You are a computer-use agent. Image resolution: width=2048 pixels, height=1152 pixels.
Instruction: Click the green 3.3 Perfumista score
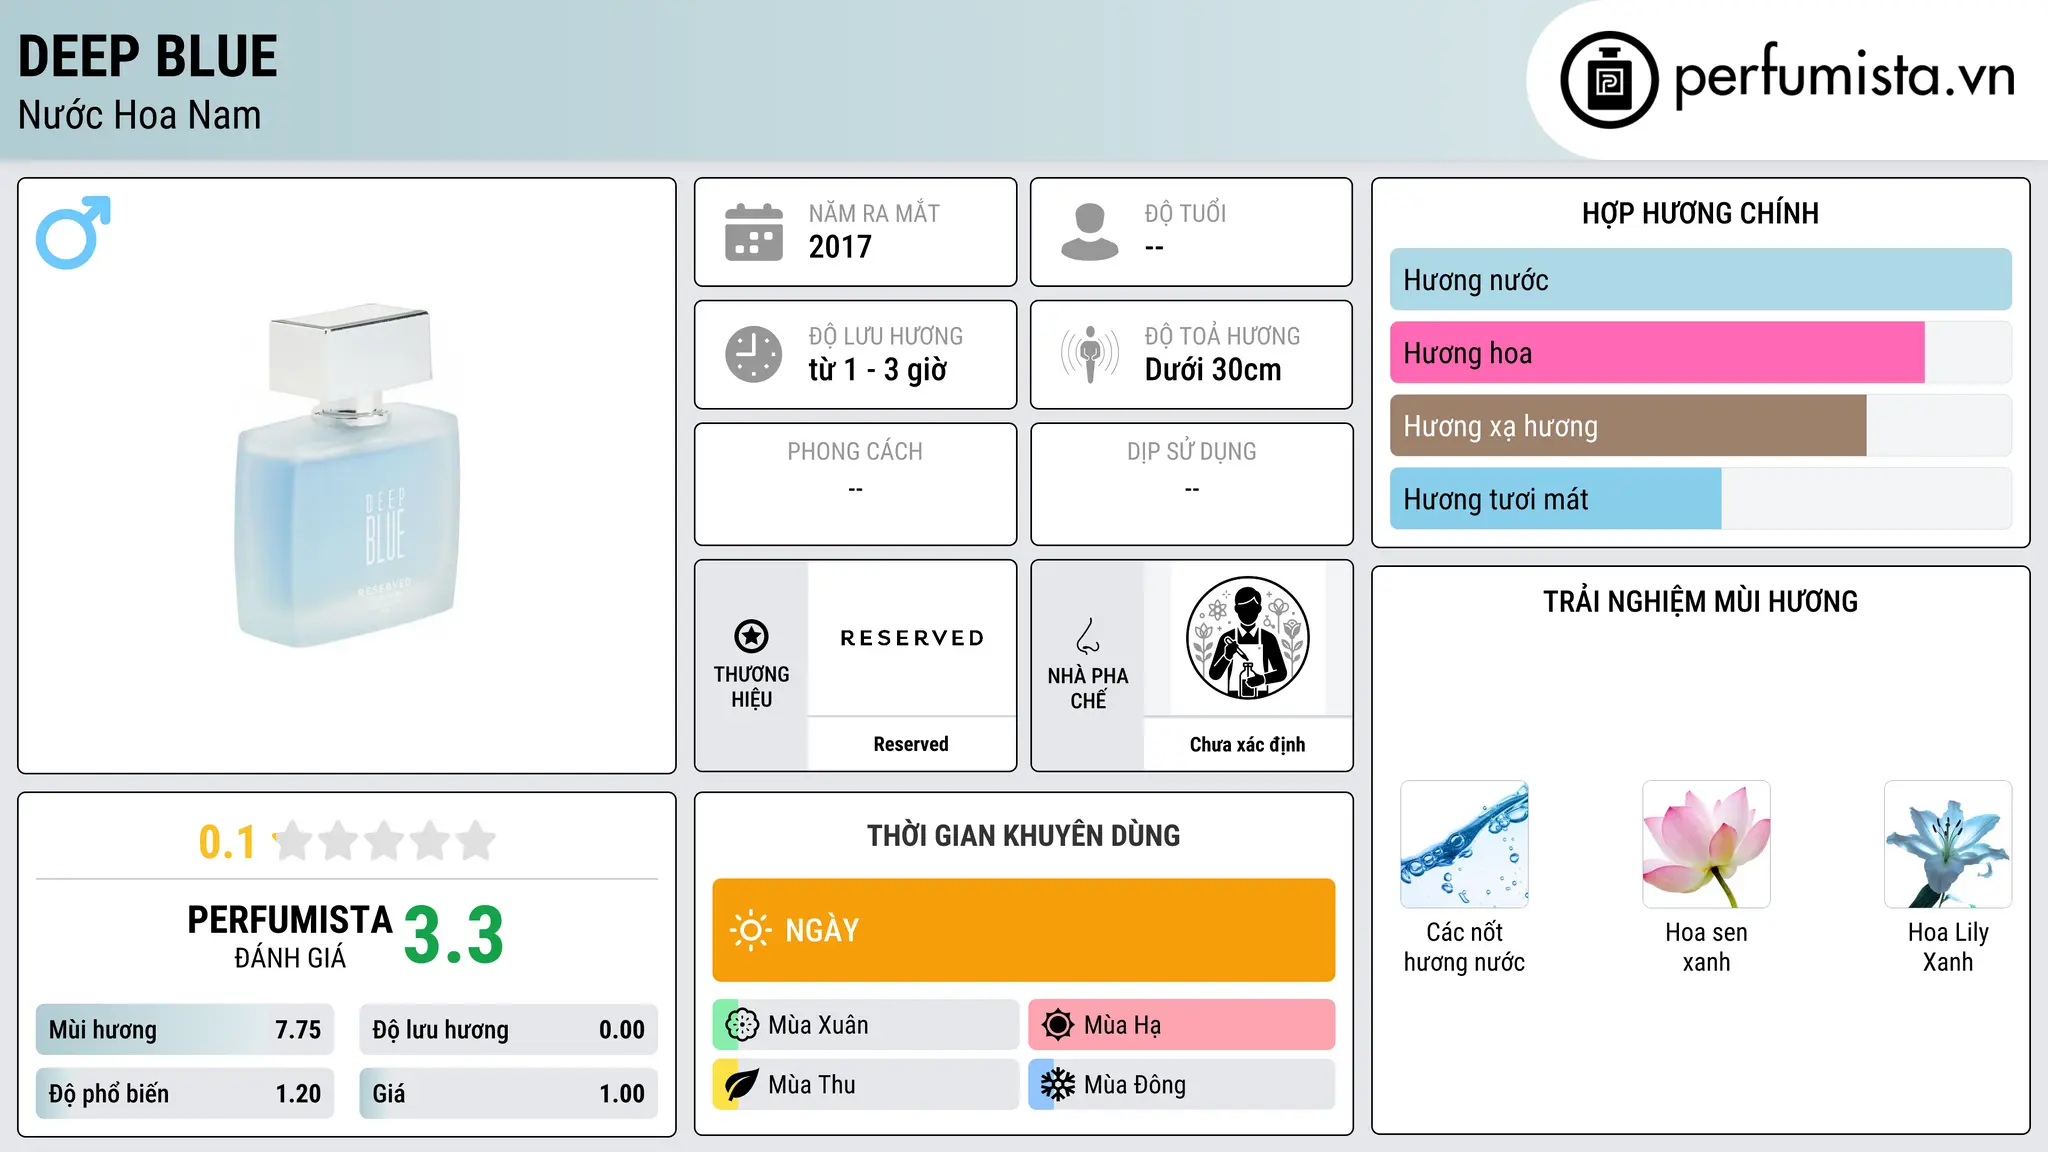[x=454, y=935]
